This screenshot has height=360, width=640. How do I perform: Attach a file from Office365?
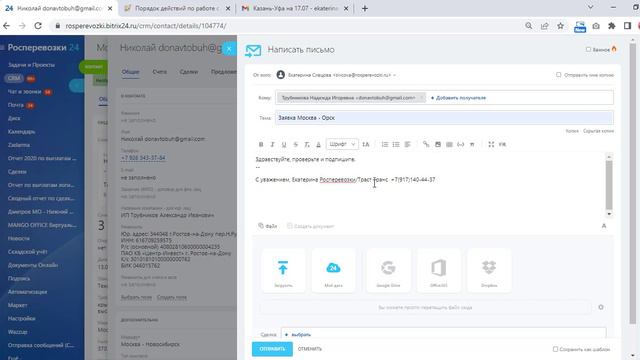(439, 270)
